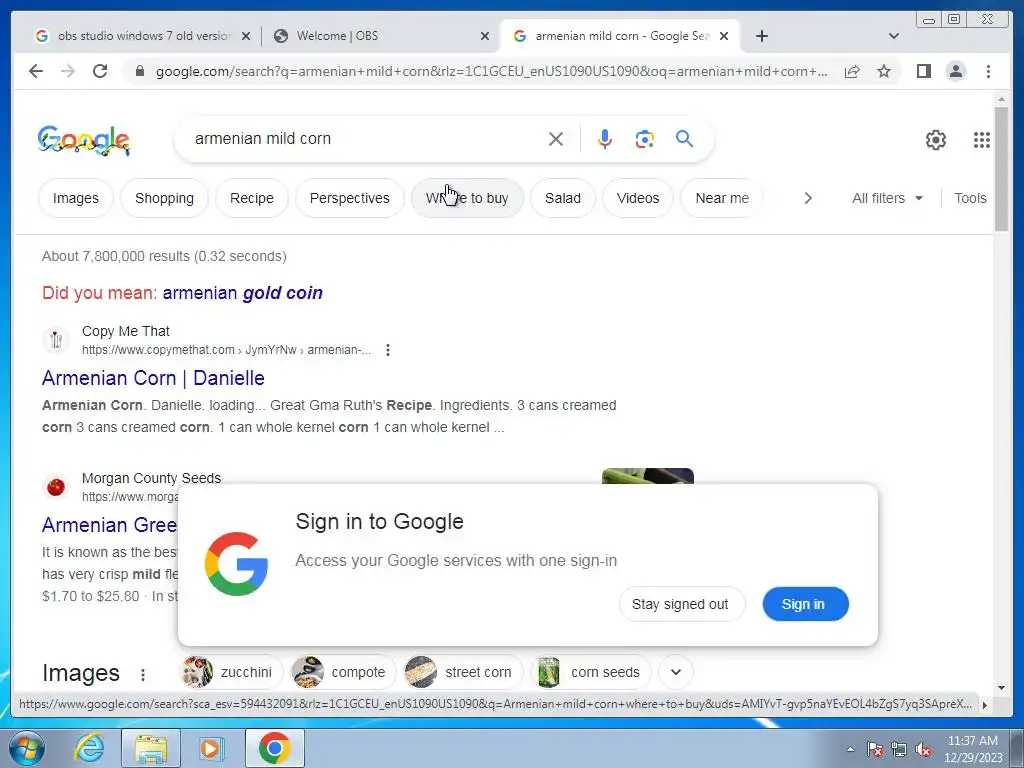This screenshot has width=1024, height=768.
Task: Open the Armenian Gree… seeds result title
Action: tap(109, 524)
